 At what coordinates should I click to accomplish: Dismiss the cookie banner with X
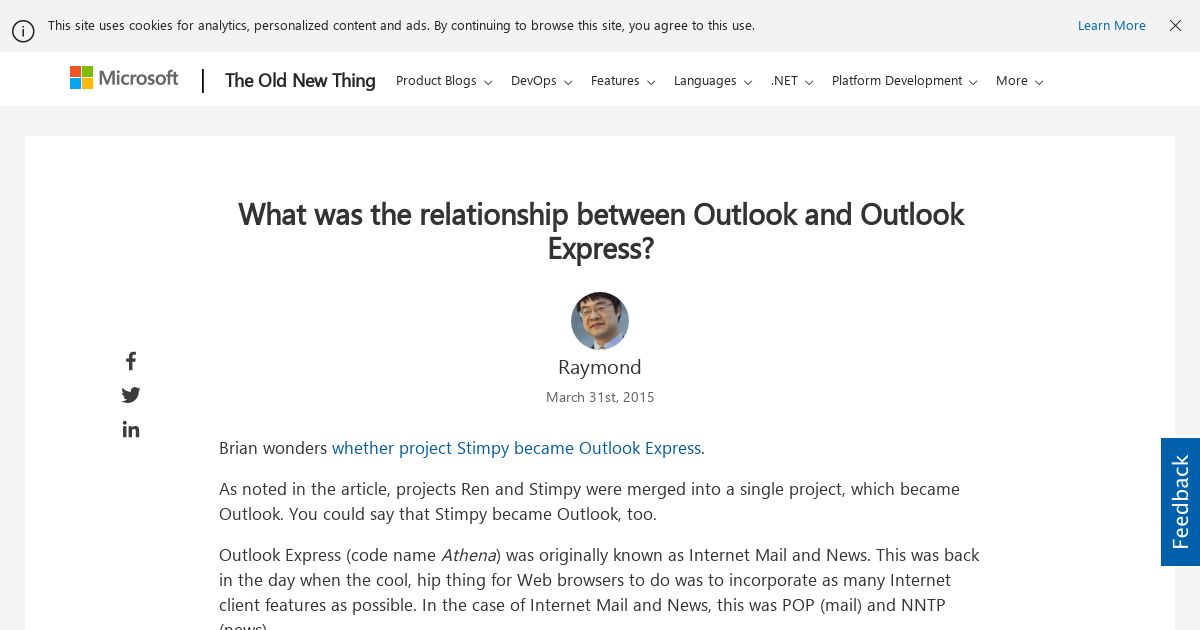1175,26
